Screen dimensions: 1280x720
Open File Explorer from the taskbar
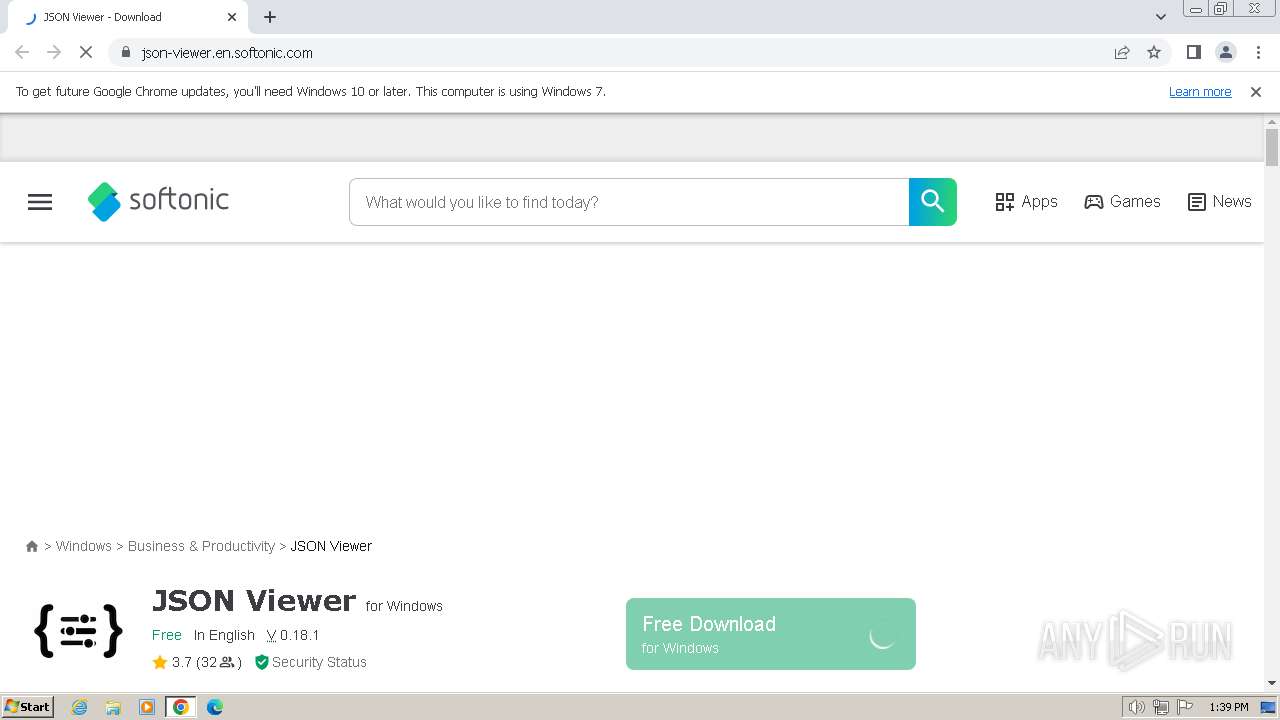tap(113, 707)
